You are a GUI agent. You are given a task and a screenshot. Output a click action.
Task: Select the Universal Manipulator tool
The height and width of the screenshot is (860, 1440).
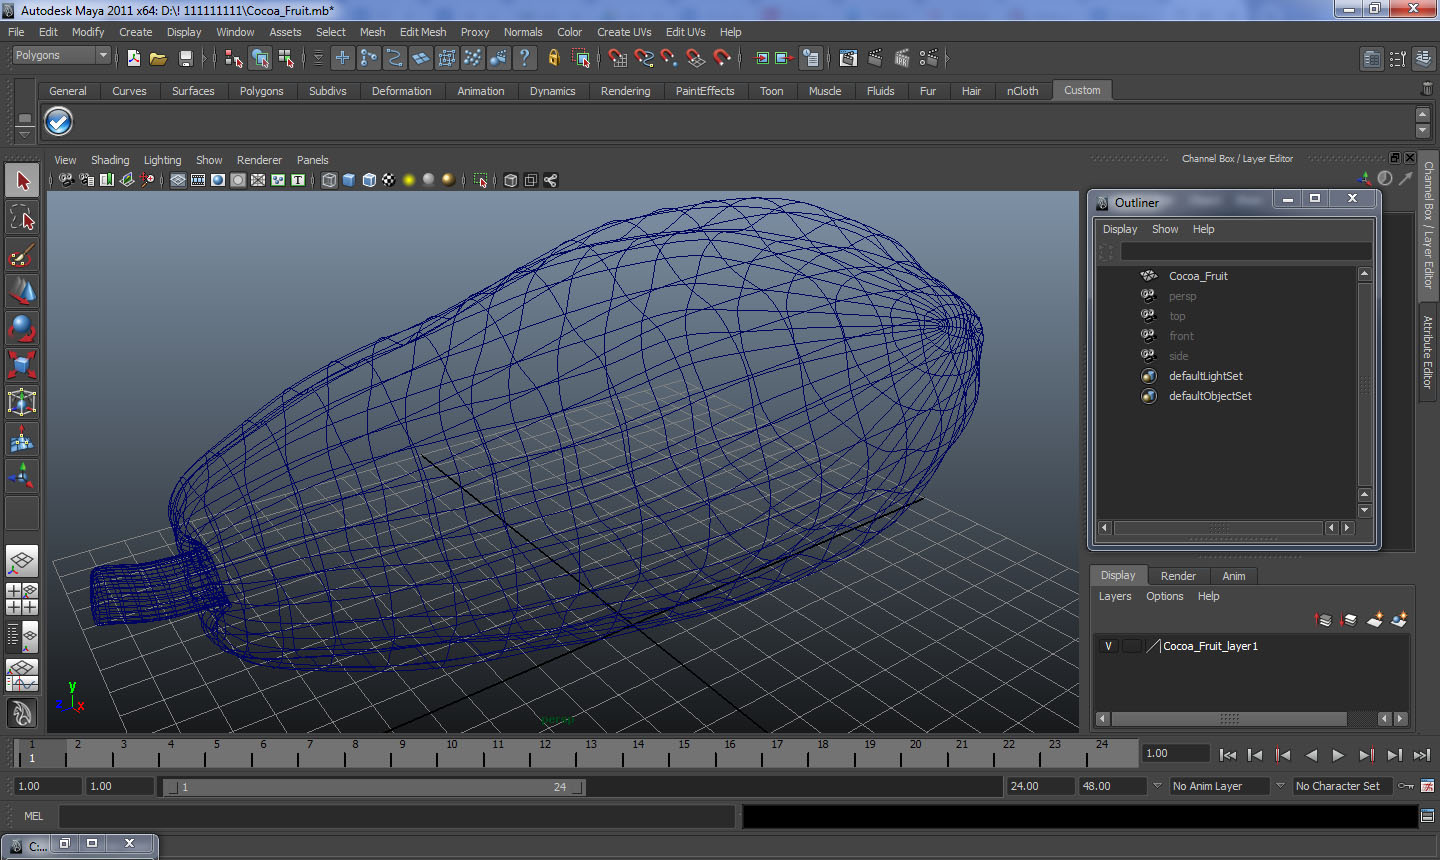[x=22, y=401]
